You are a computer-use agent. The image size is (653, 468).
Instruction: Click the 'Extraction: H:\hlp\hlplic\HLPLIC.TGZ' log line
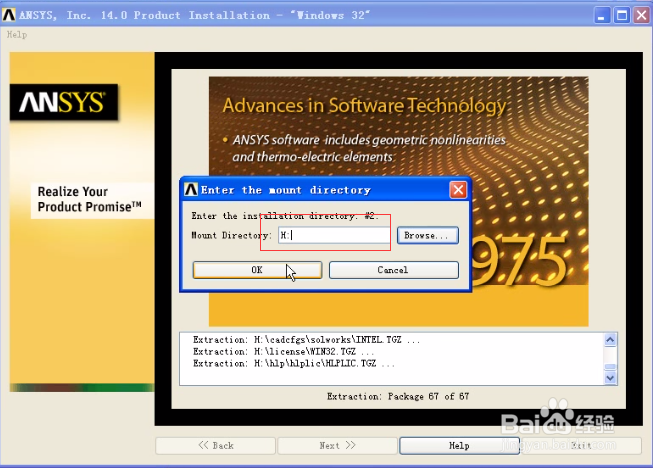coord(293,363)
